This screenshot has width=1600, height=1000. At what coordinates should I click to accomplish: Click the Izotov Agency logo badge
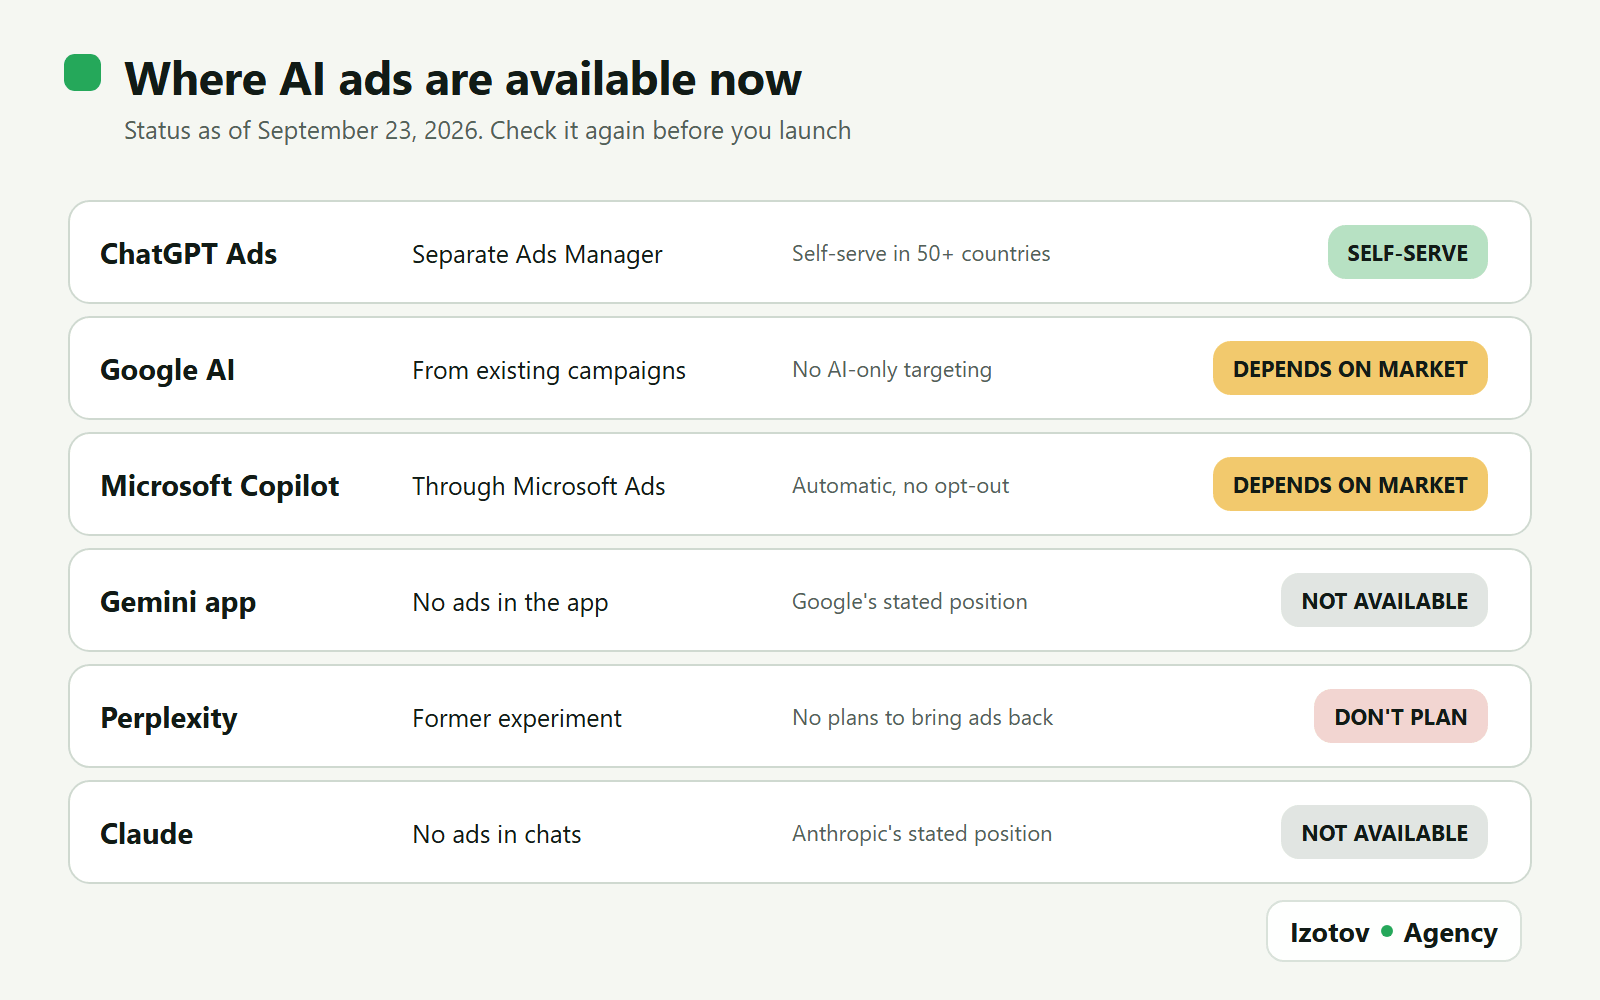point(1393,931)
